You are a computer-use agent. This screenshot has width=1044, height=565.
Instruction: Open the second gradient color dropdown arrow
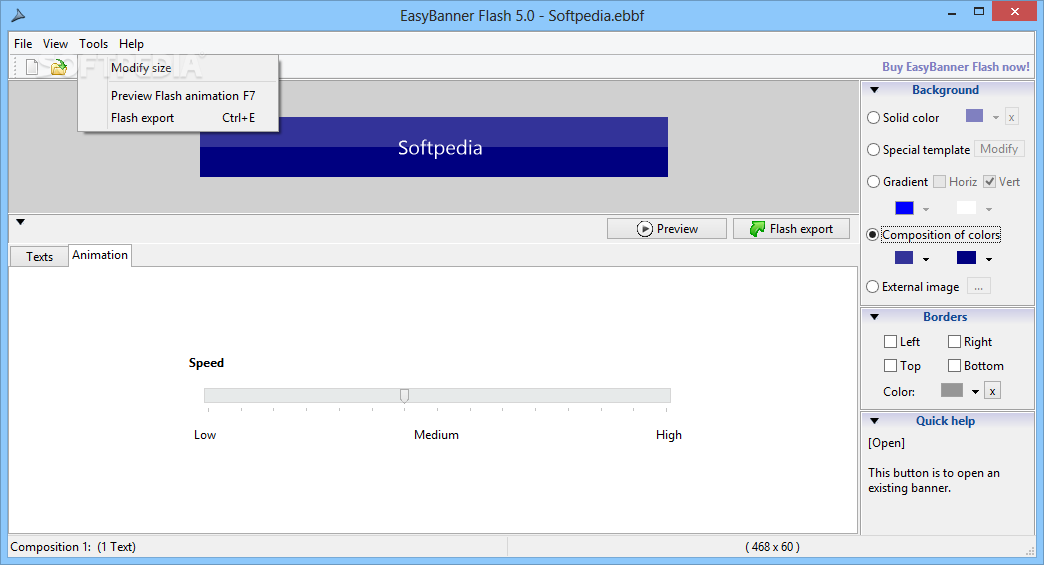[x=989, y=210]
